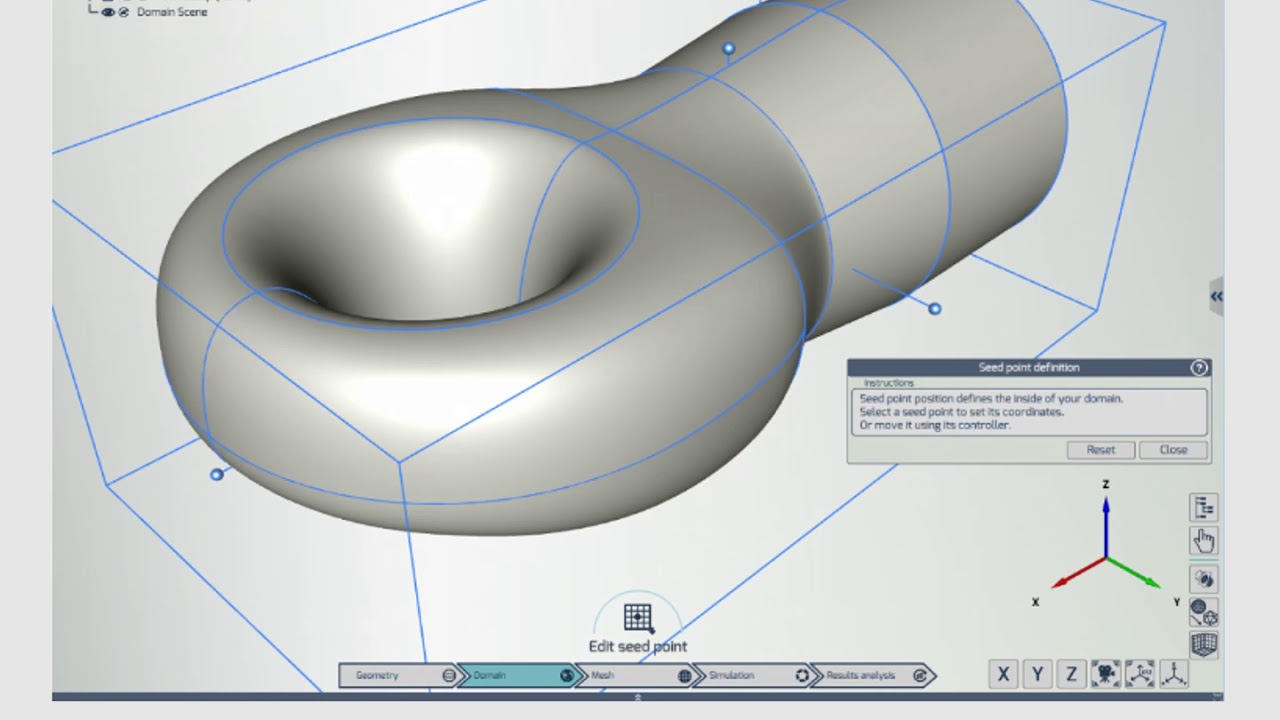Align view along the Z axis
This screenshot has height=720, width=1280.
[x=1071, y=675]
